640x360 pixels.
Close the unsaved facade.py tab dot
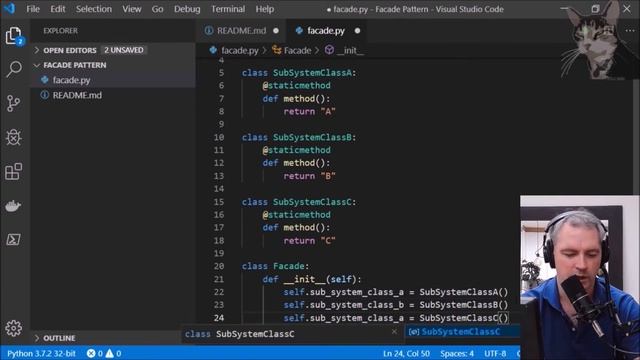point(358,31)
